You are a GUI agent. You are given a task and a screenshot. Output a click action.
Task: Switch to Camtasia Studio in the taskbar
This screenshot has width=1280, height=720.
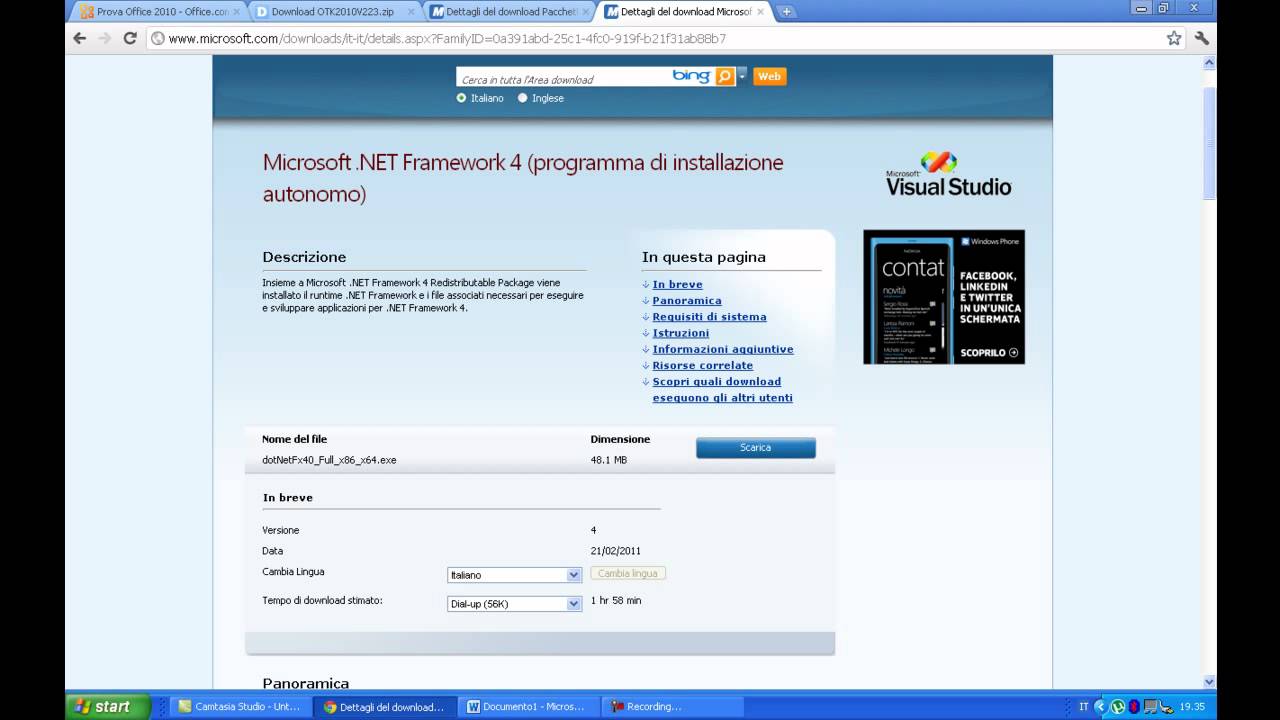(x=238, y=707)
